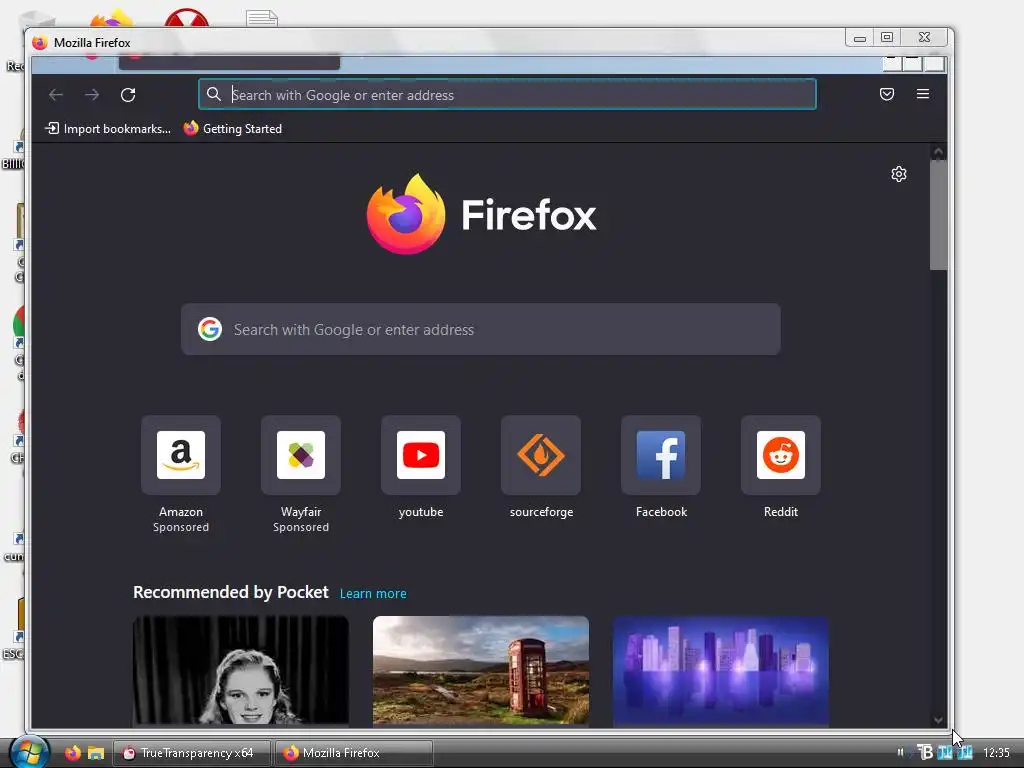This screenshot has height=768, width=1024.
Task: Focus the center Search with Google box
Action: coord(481,329)
